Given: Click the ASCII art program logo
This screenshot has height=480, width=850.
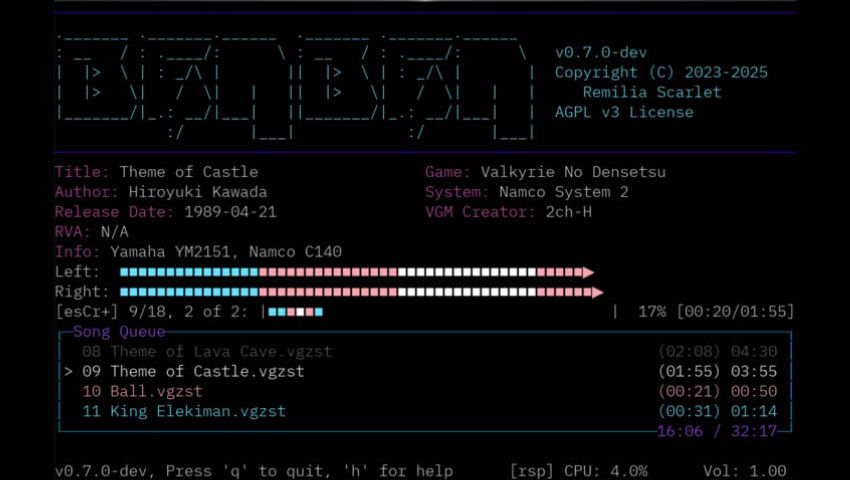Looking at the screenshot, I should pyautogui.click(x=296, y=87).
